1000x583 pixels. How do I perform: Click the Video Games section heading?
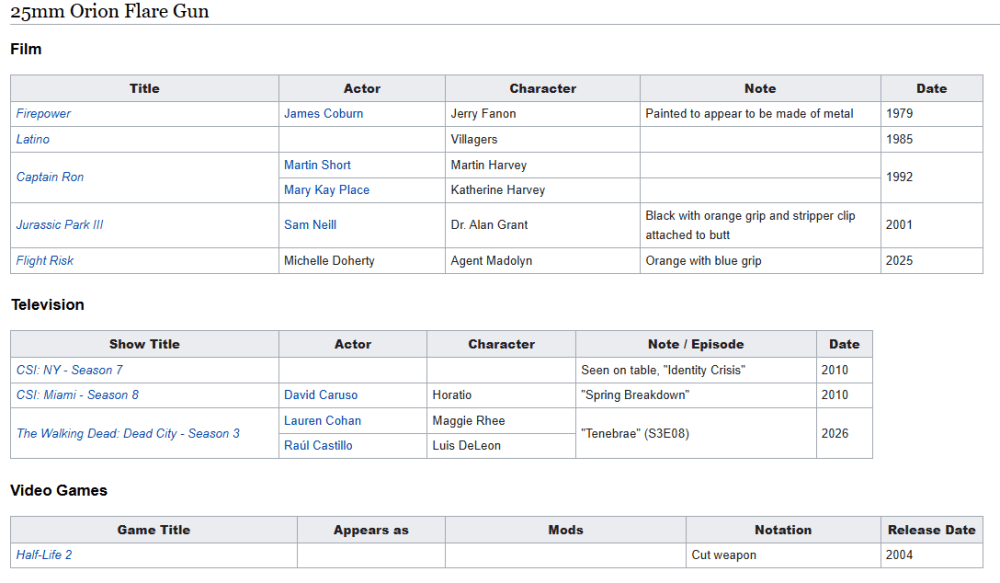tap(59, 491)
